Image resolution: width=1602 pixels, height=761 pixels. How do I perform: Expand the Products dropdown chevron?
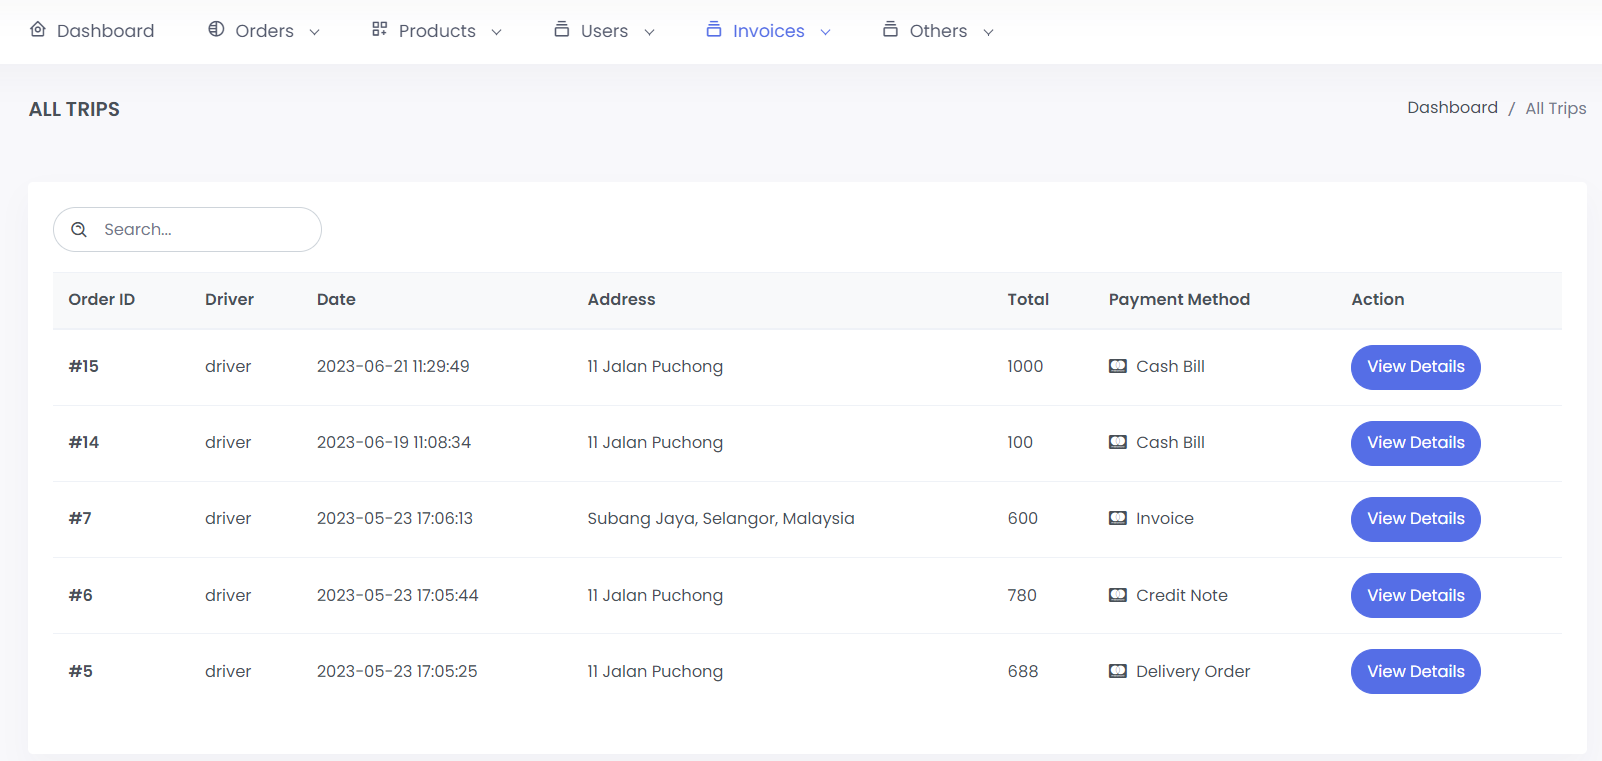tap(496, 32)
